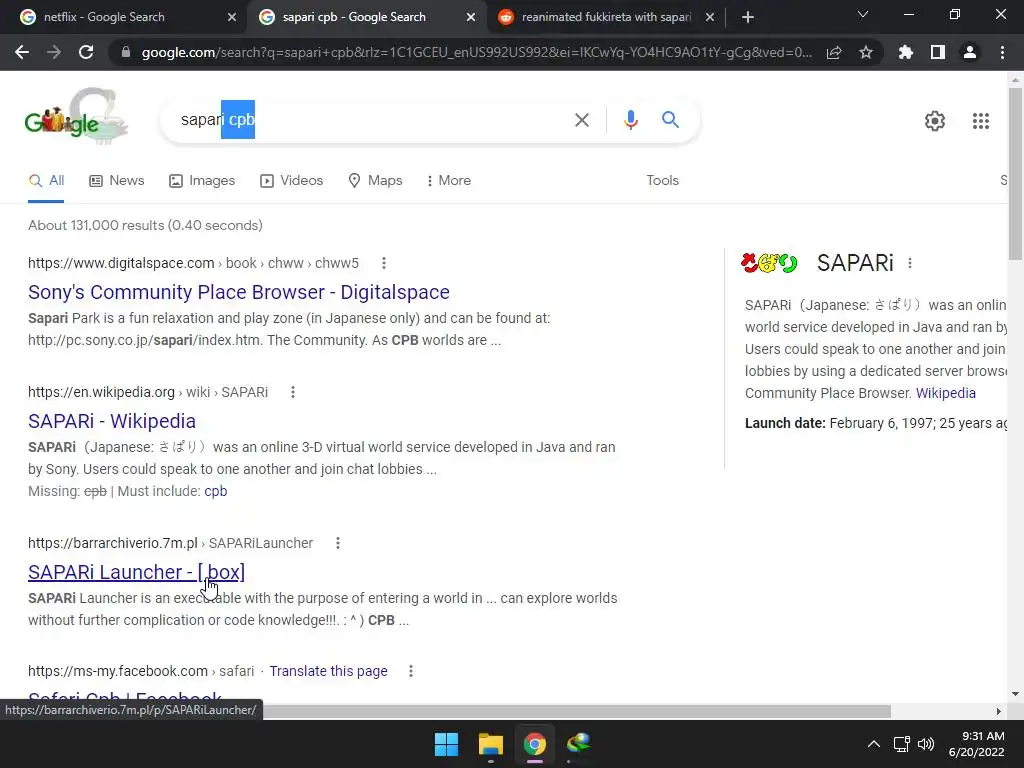Open the search Tools options
This screenshot has width=1024, height=768.
(662, 180)
